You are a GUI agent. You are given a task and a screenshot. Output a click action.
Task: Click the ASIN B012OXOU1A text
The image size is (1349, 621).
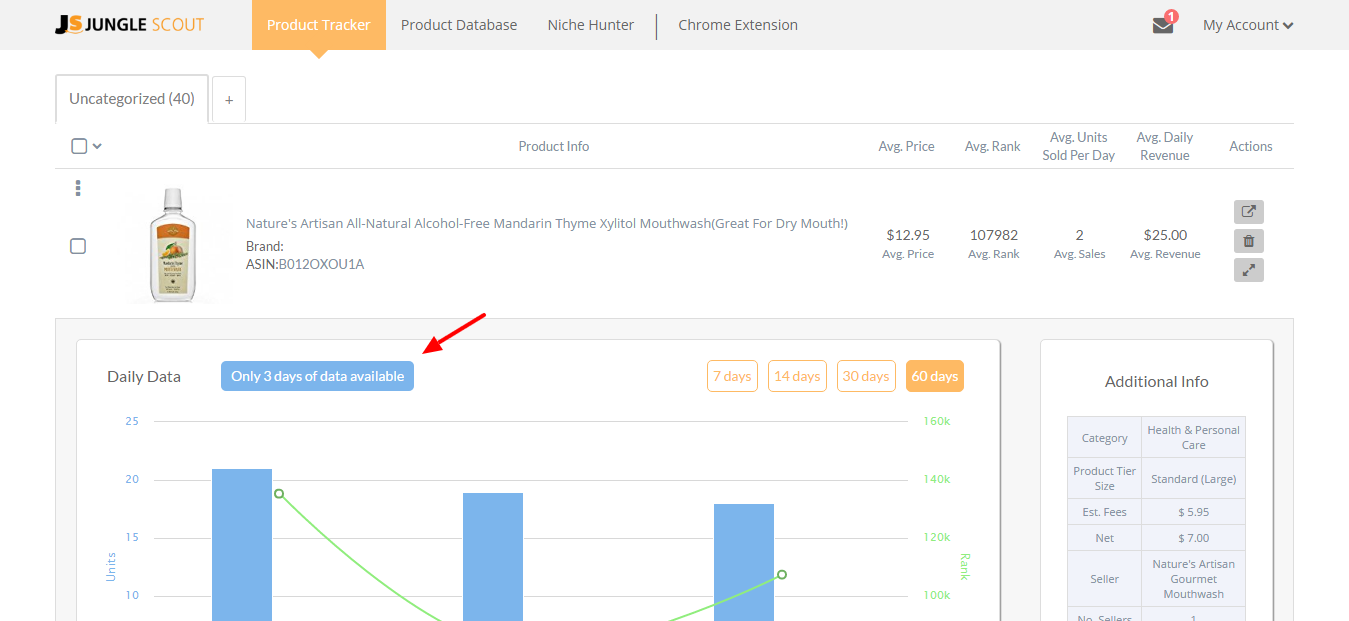click(305, 264)
